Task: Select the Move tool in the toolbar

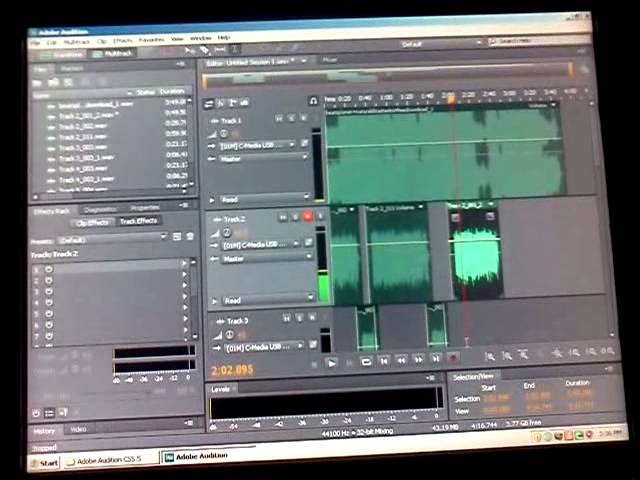Action: click(x=189, y=51)
